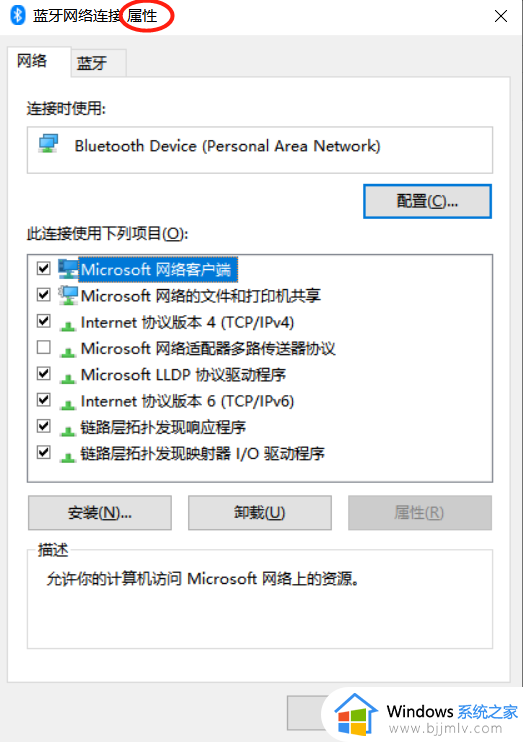Click the TCP/IPv6 protocol icon

[68, 403]
